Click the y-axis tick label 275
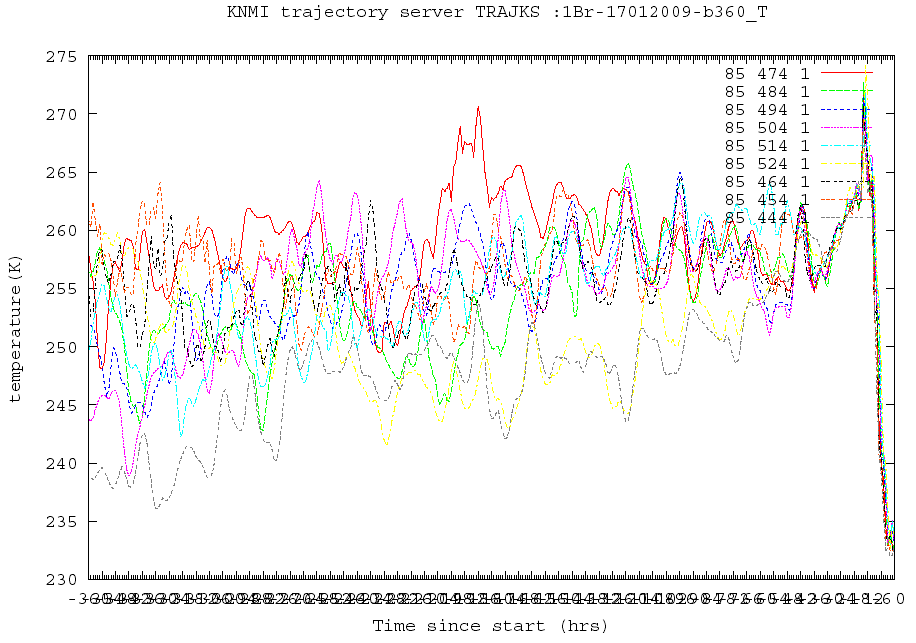The width and height of the screenshot is (916, 643). click(61, 57)
